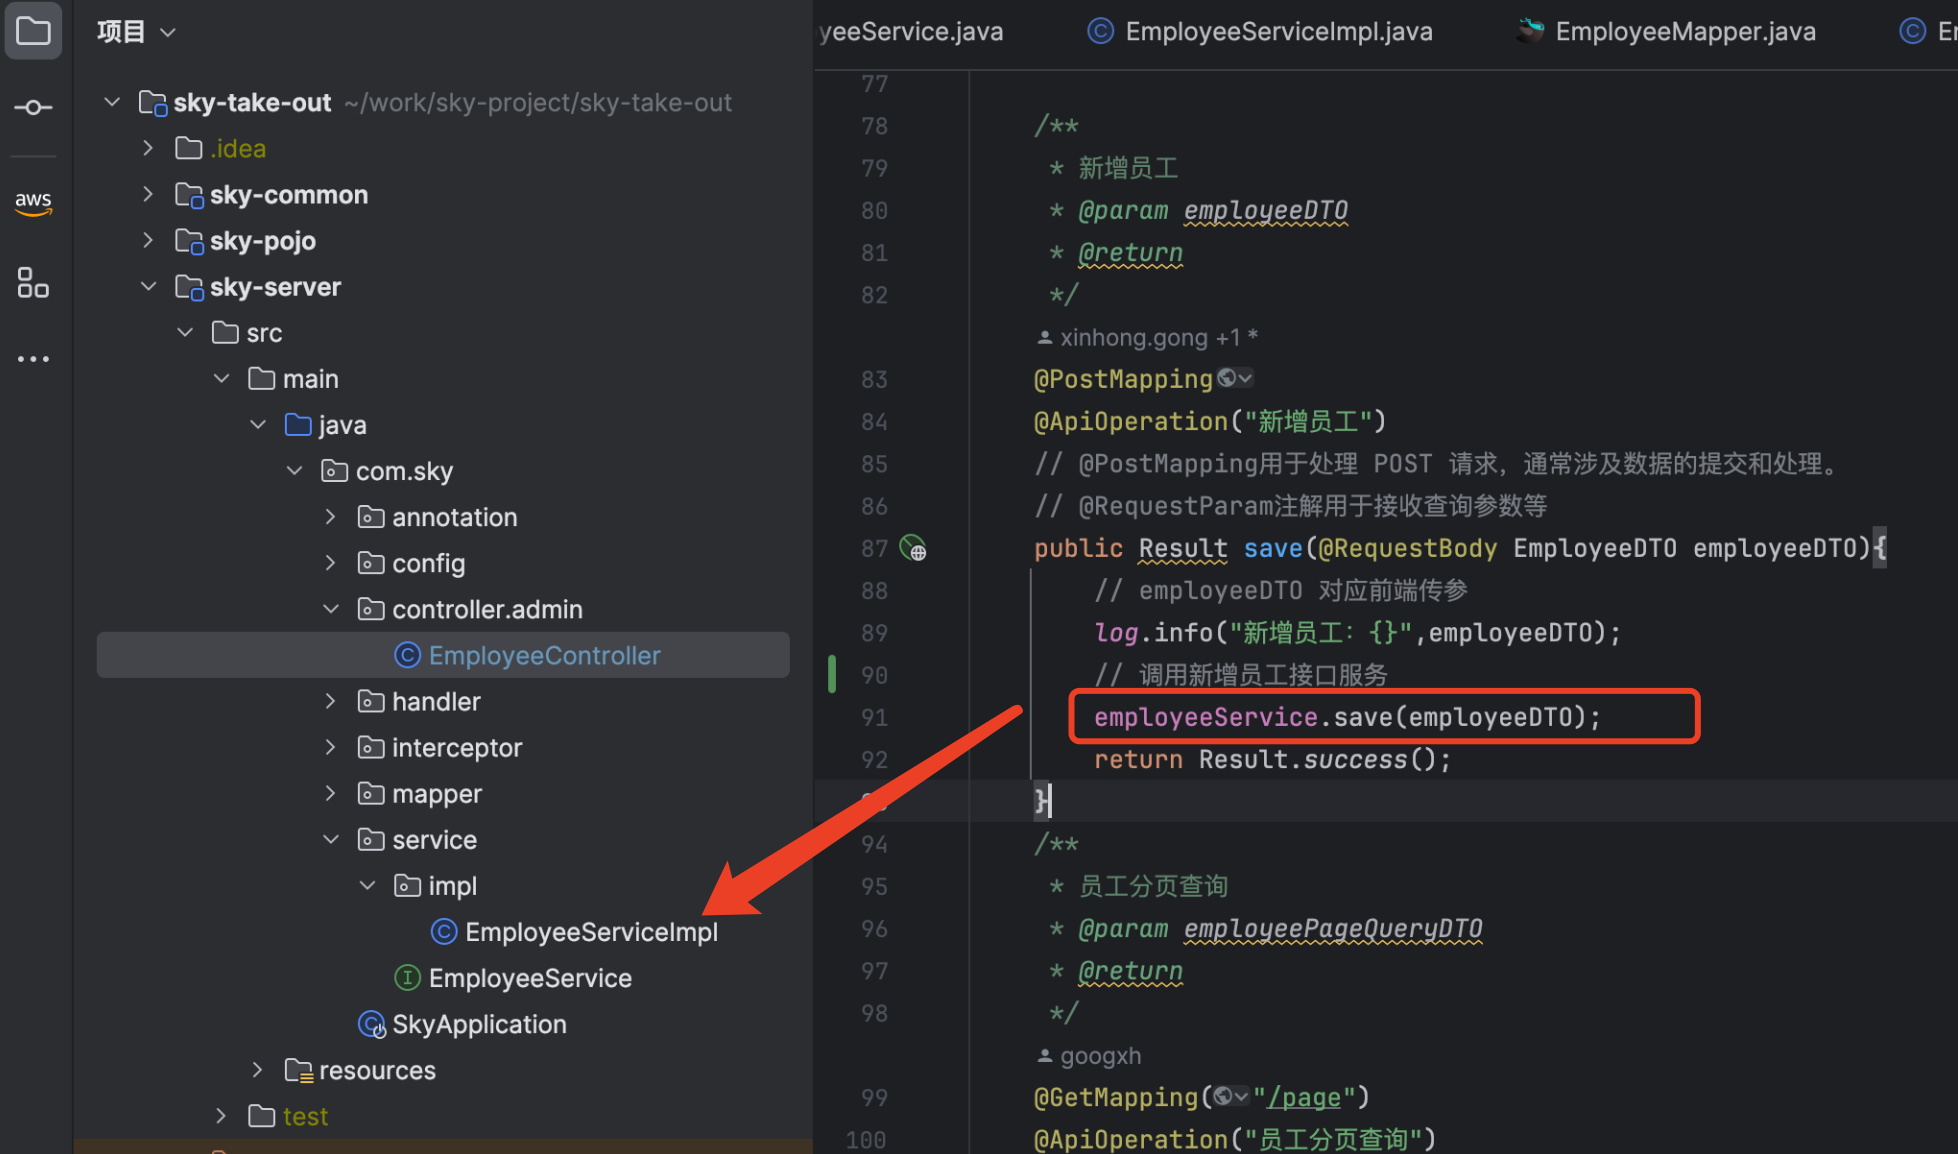Click employeePageQueryDTO param in Javadoc
This screenshot has width=1958, height=1154.
click(x=1333, y=929)
